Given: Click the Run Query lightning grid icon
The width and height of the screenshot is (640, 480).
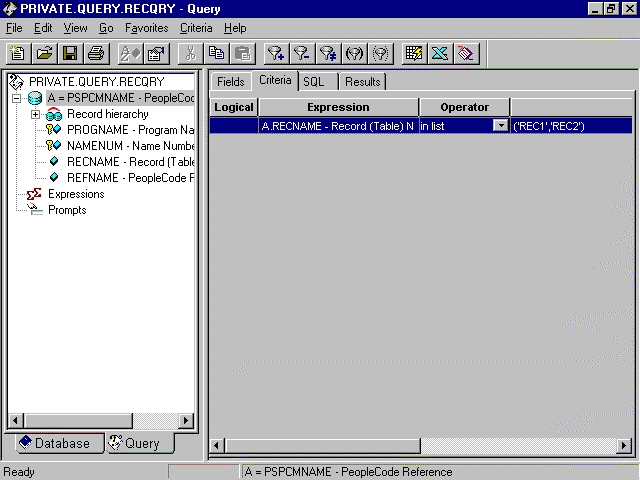Looking at the screenshot, I should click(x=414, y=53).
